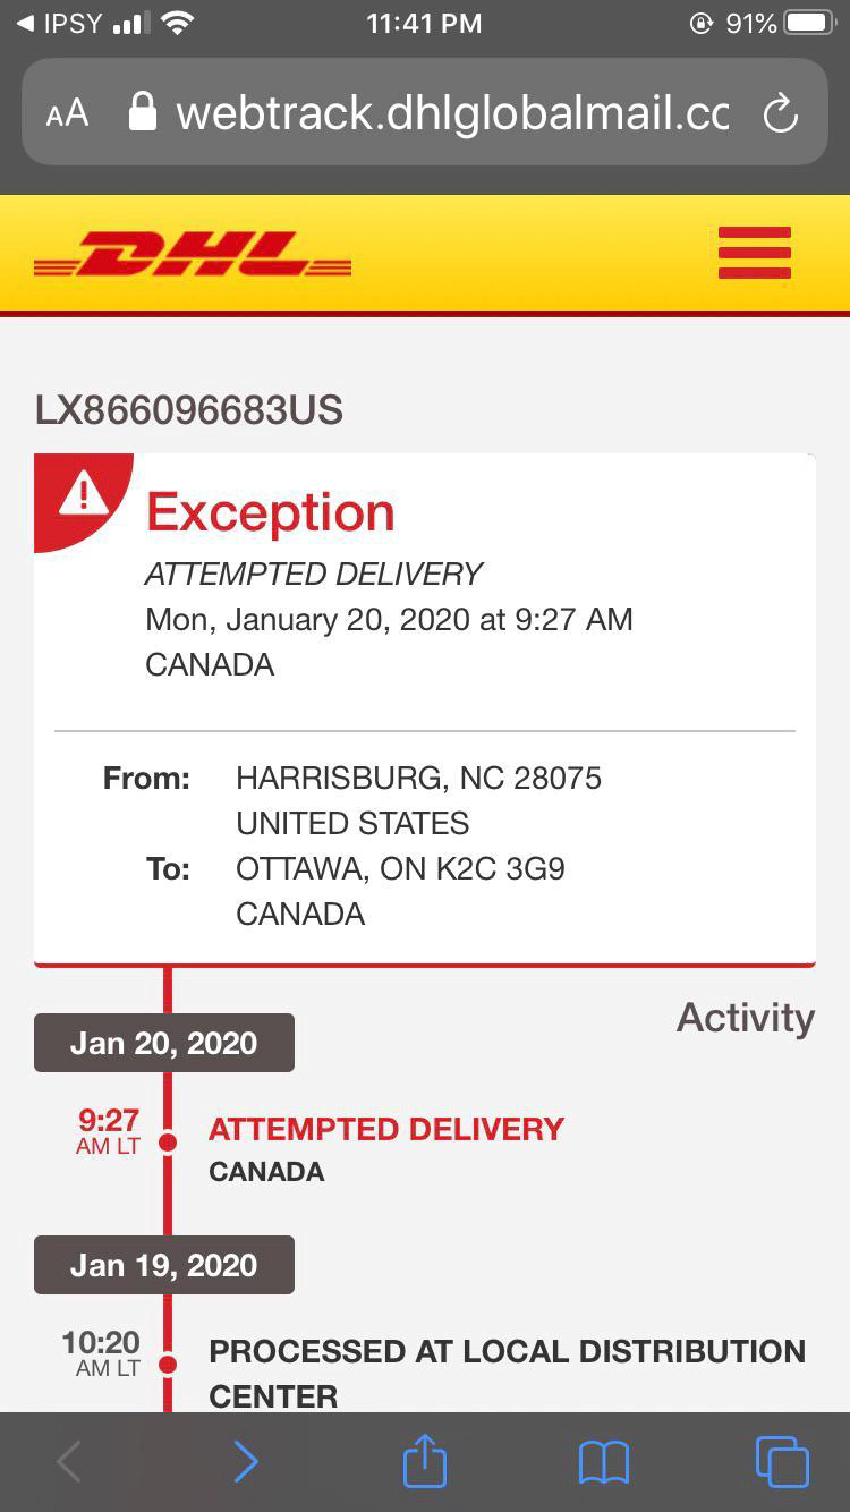The image size is (850, 1512).
Task: Select tracking number LX866096683US
Action: [189, 410]
